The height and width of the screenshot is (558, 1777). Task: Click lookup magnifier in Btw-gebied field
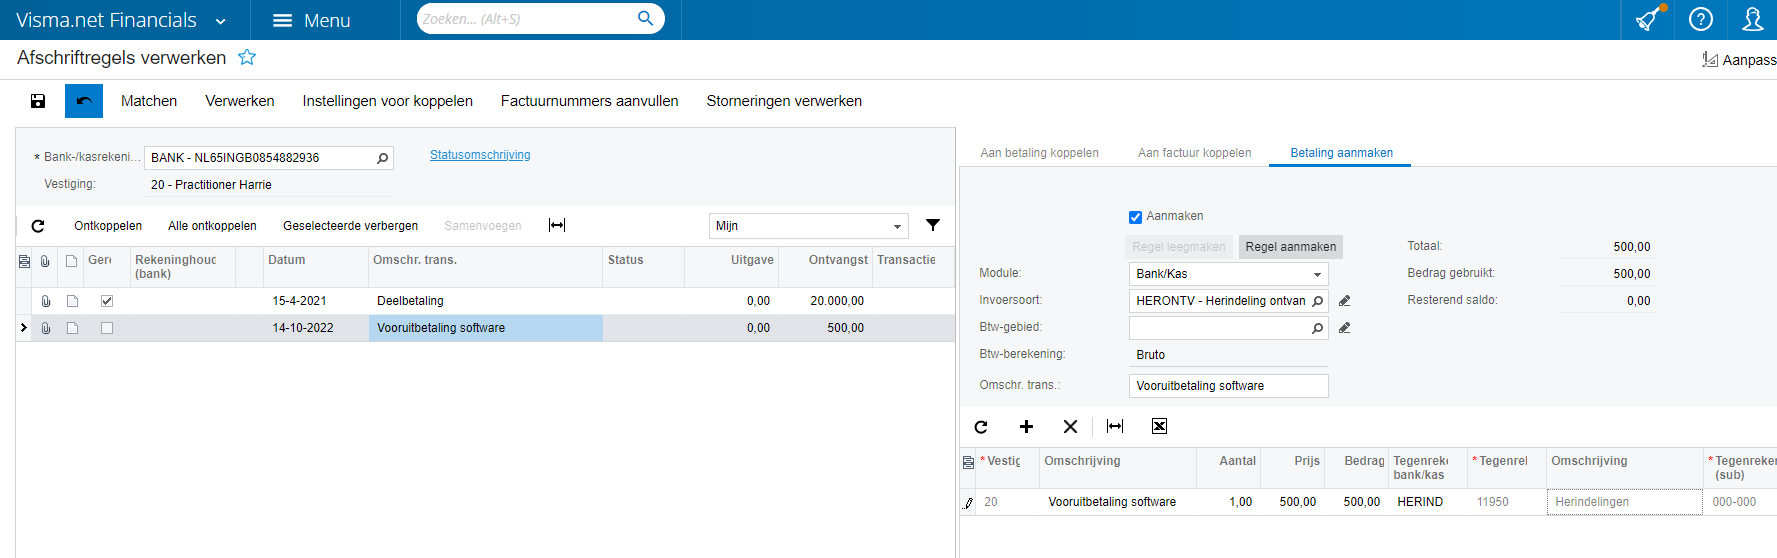coord(1318,328)
